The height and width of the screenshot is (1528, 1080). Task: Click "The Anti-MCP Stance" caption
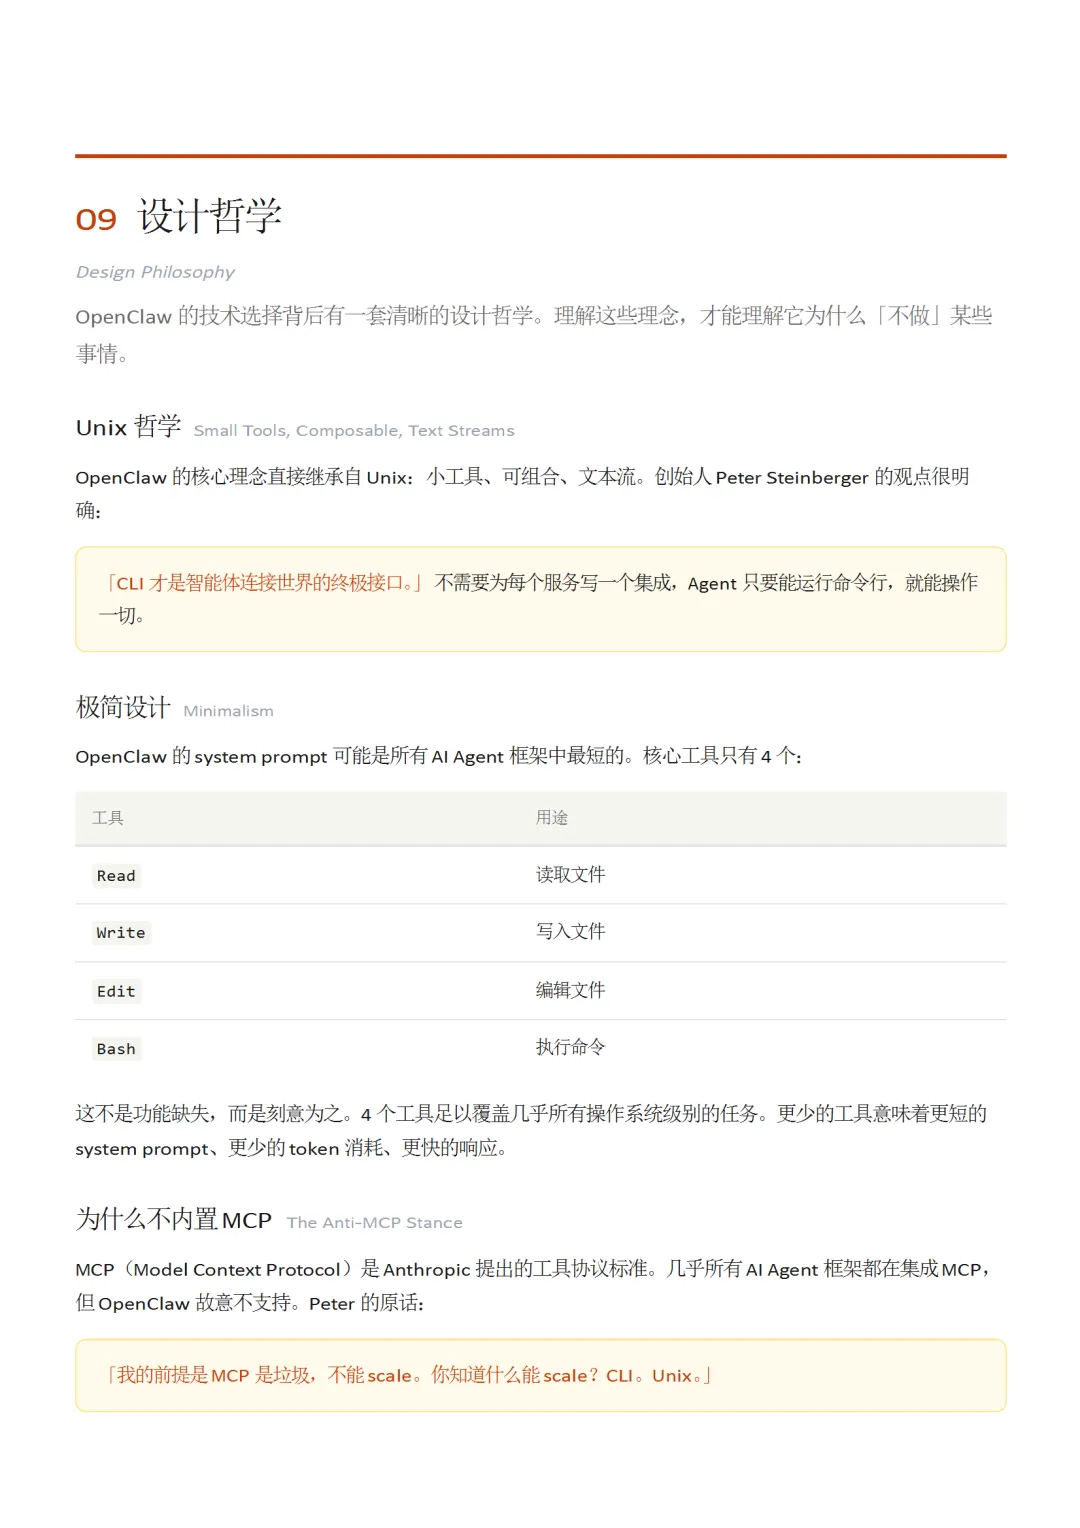tap(375, 1223)
